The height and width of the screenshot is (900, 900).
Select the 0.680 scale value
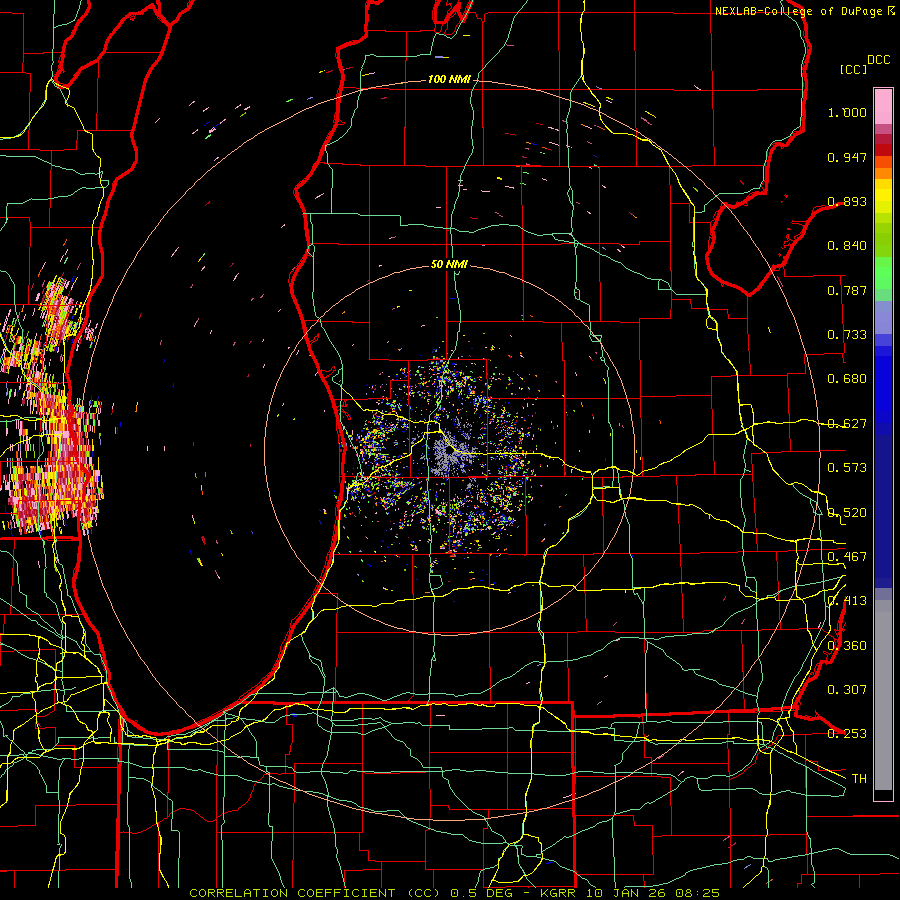(847, 379)
